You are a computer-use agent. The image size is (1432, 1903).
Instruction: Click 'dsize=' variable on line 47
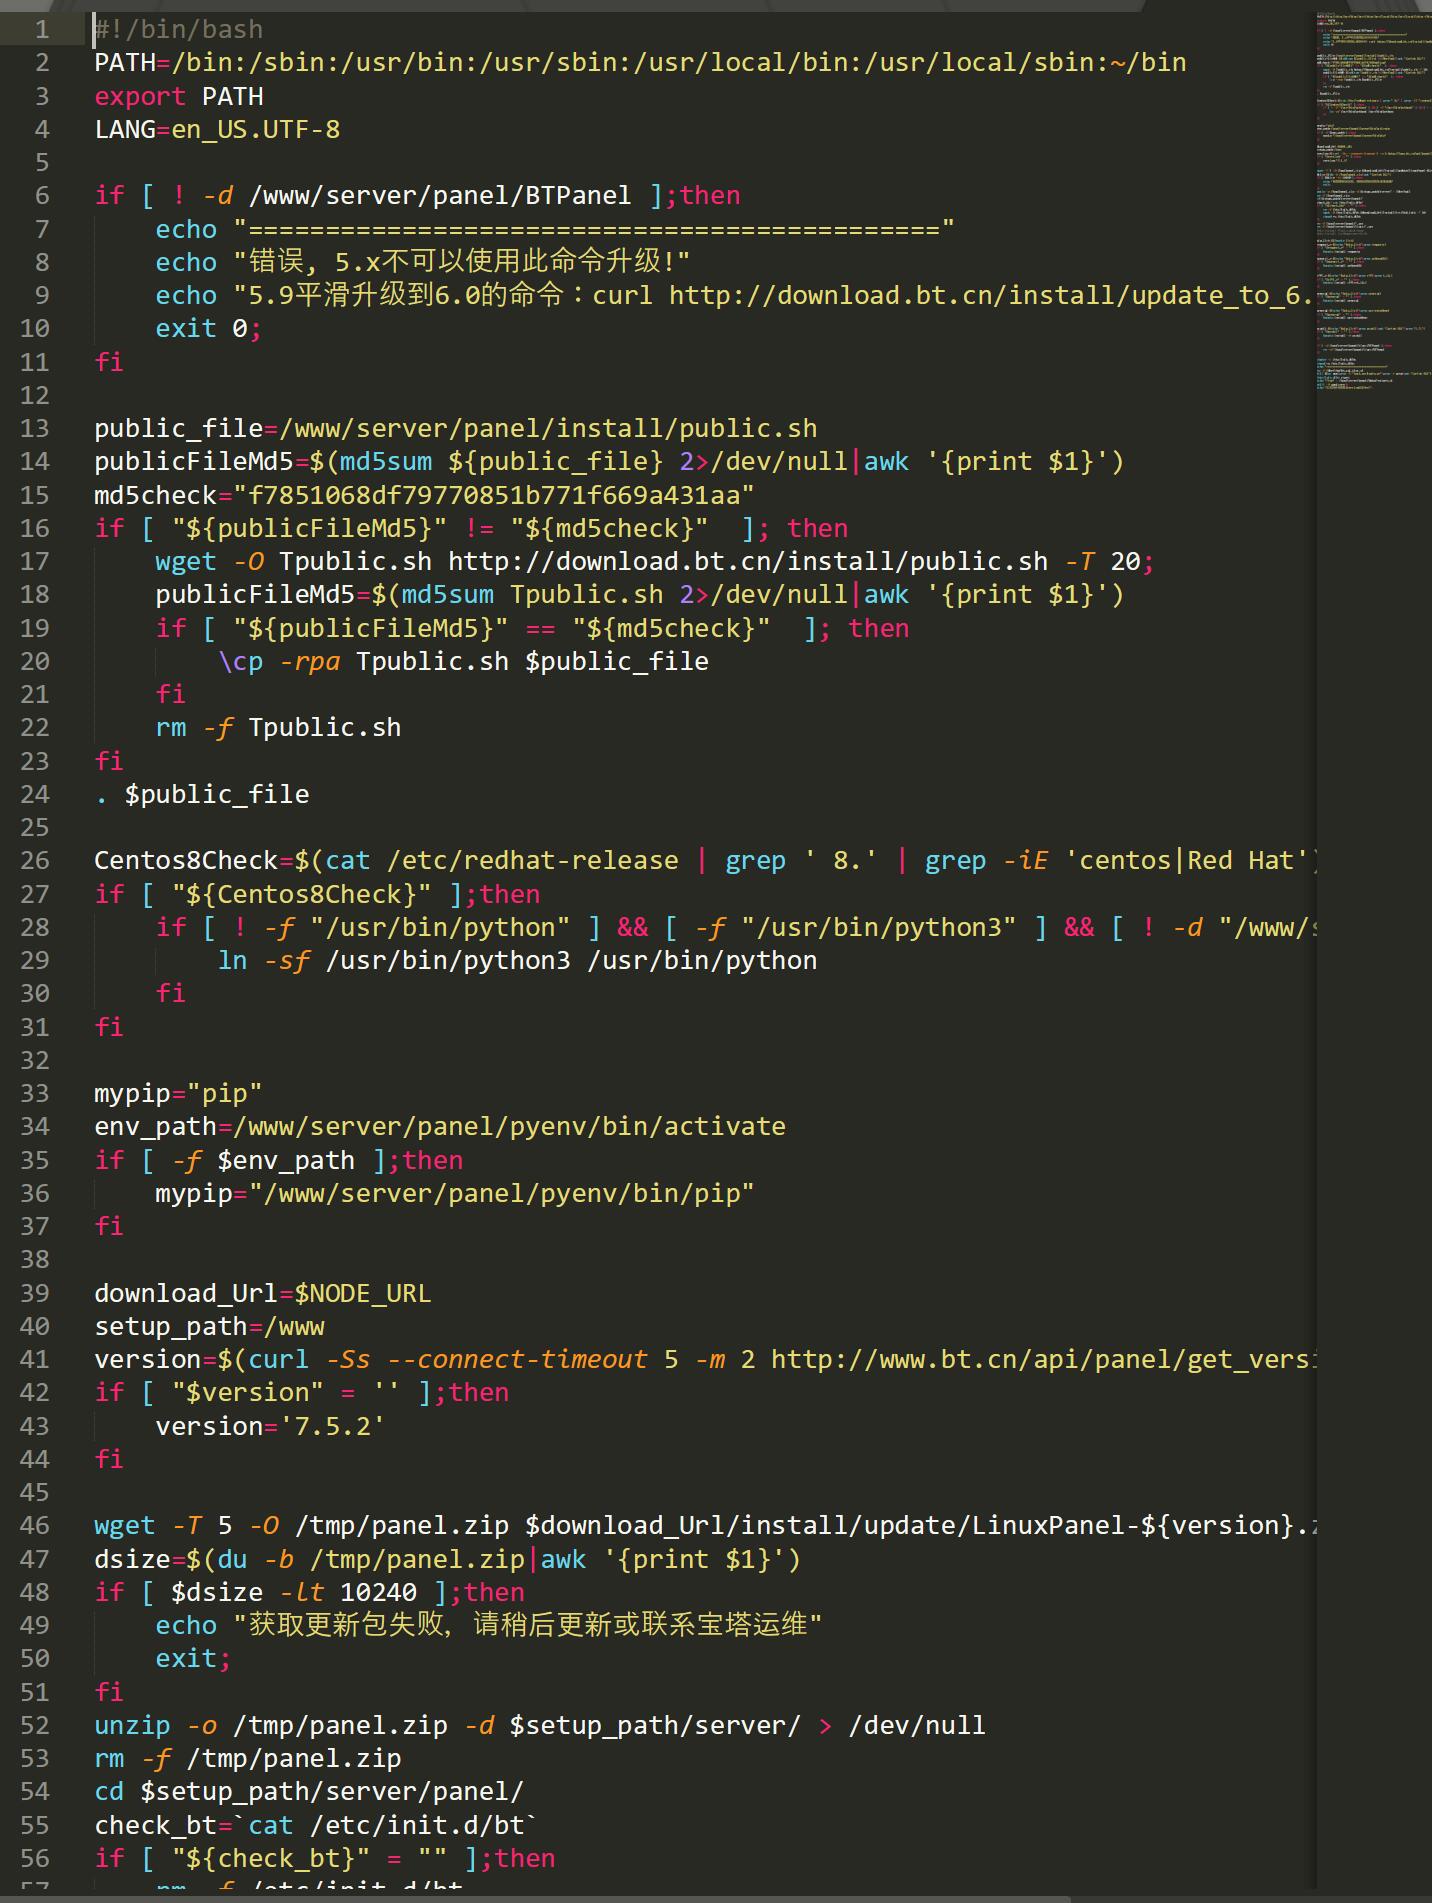(x=140, y=1560)
